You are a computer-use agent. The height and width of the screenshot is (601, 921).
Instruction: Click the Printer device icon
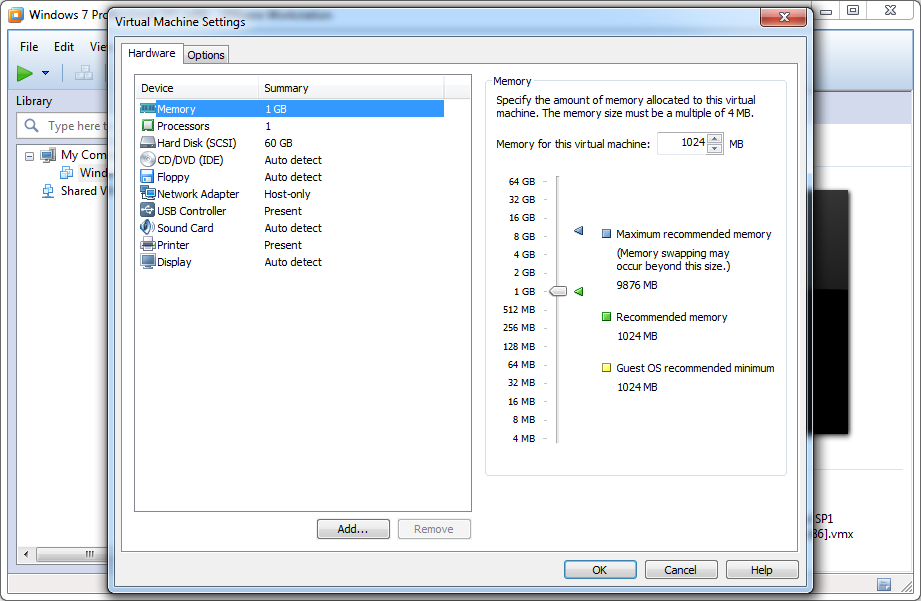[148, 245]
